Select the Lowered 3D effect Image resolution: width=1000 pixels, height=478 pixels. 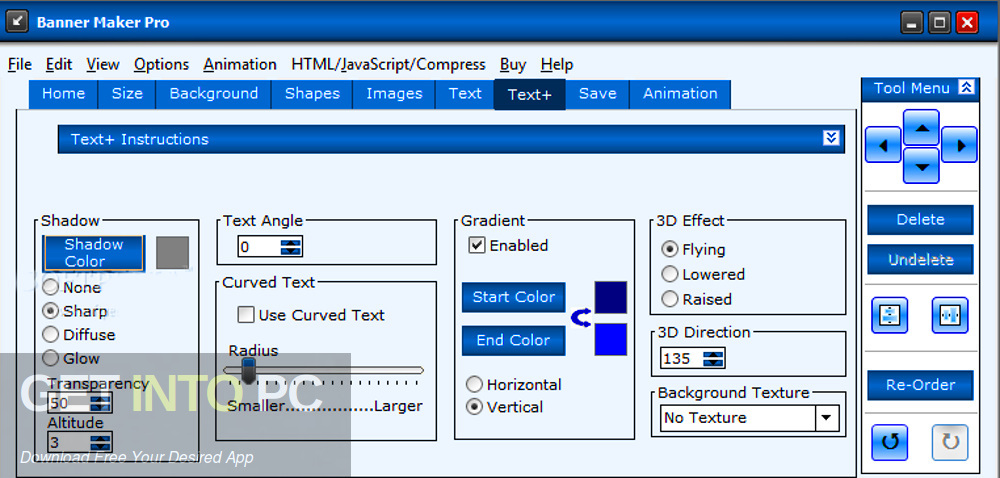click(x=670, y=274)
